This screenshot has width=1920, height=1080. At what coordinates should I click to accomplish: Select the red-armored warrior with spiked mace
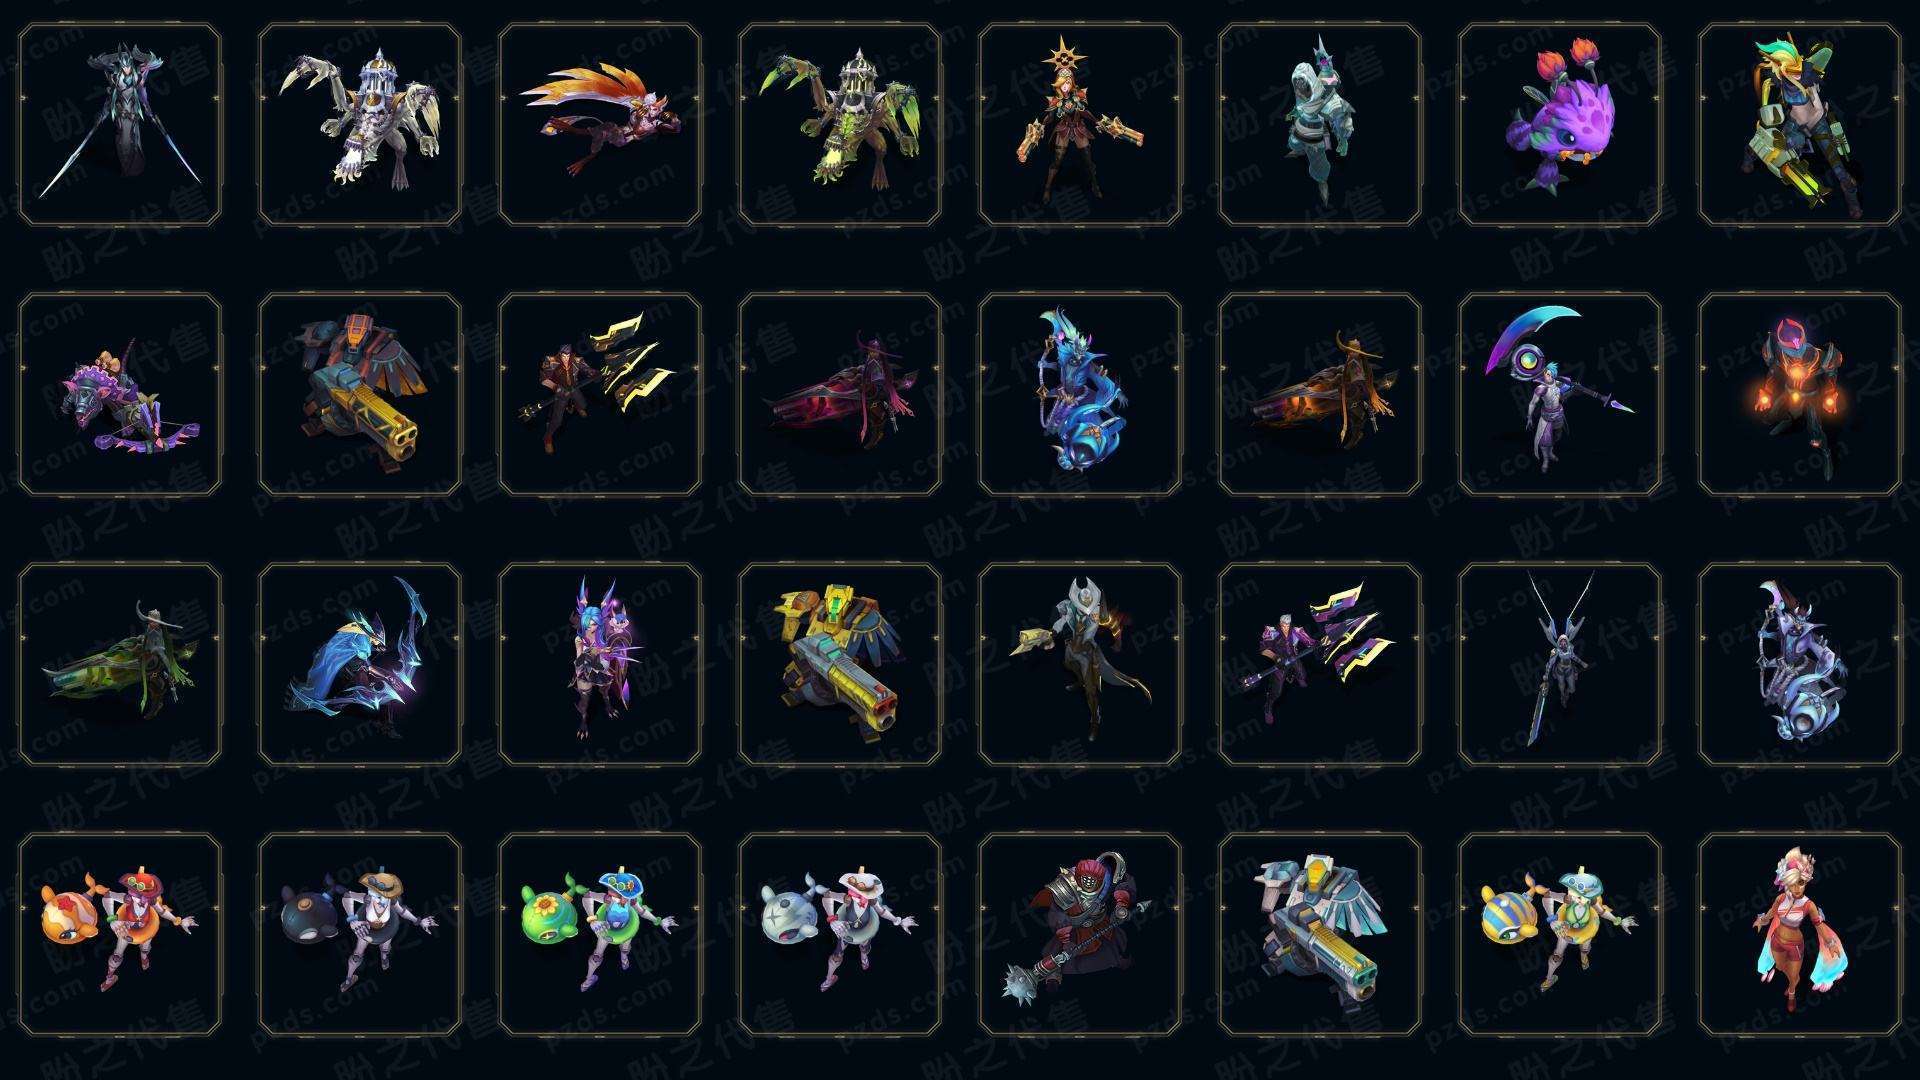click(x=1080, y=934)
